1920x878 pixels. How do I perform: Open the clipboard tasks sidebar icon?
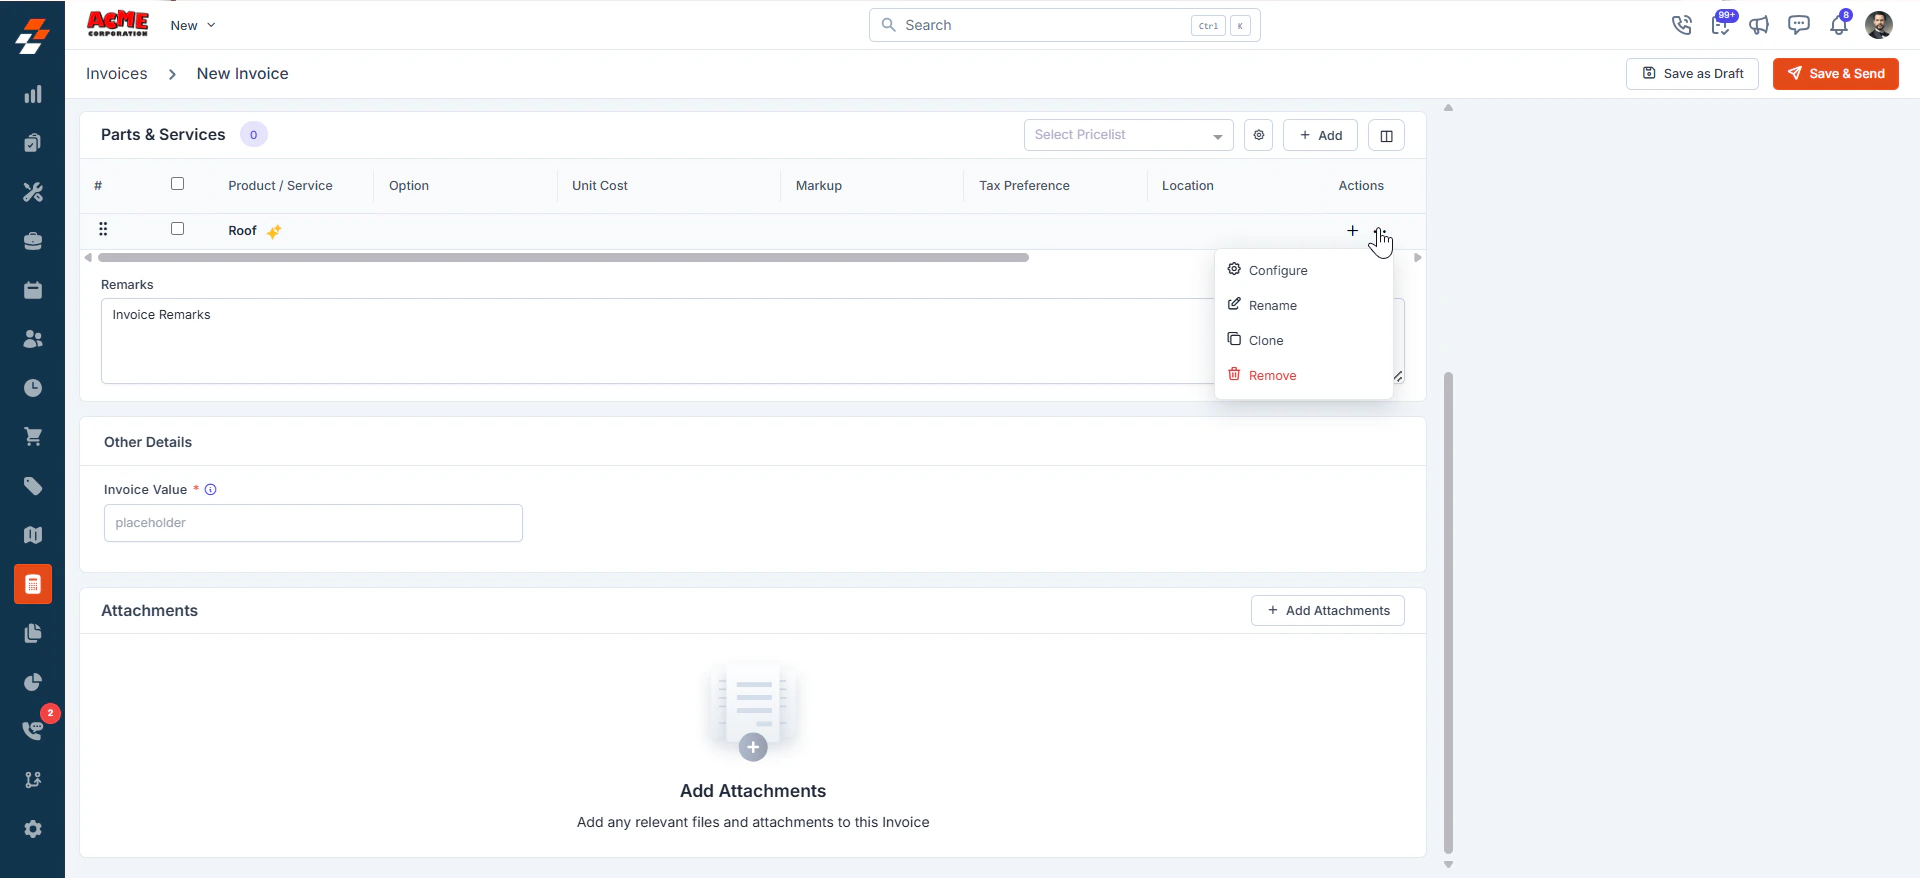33,143
